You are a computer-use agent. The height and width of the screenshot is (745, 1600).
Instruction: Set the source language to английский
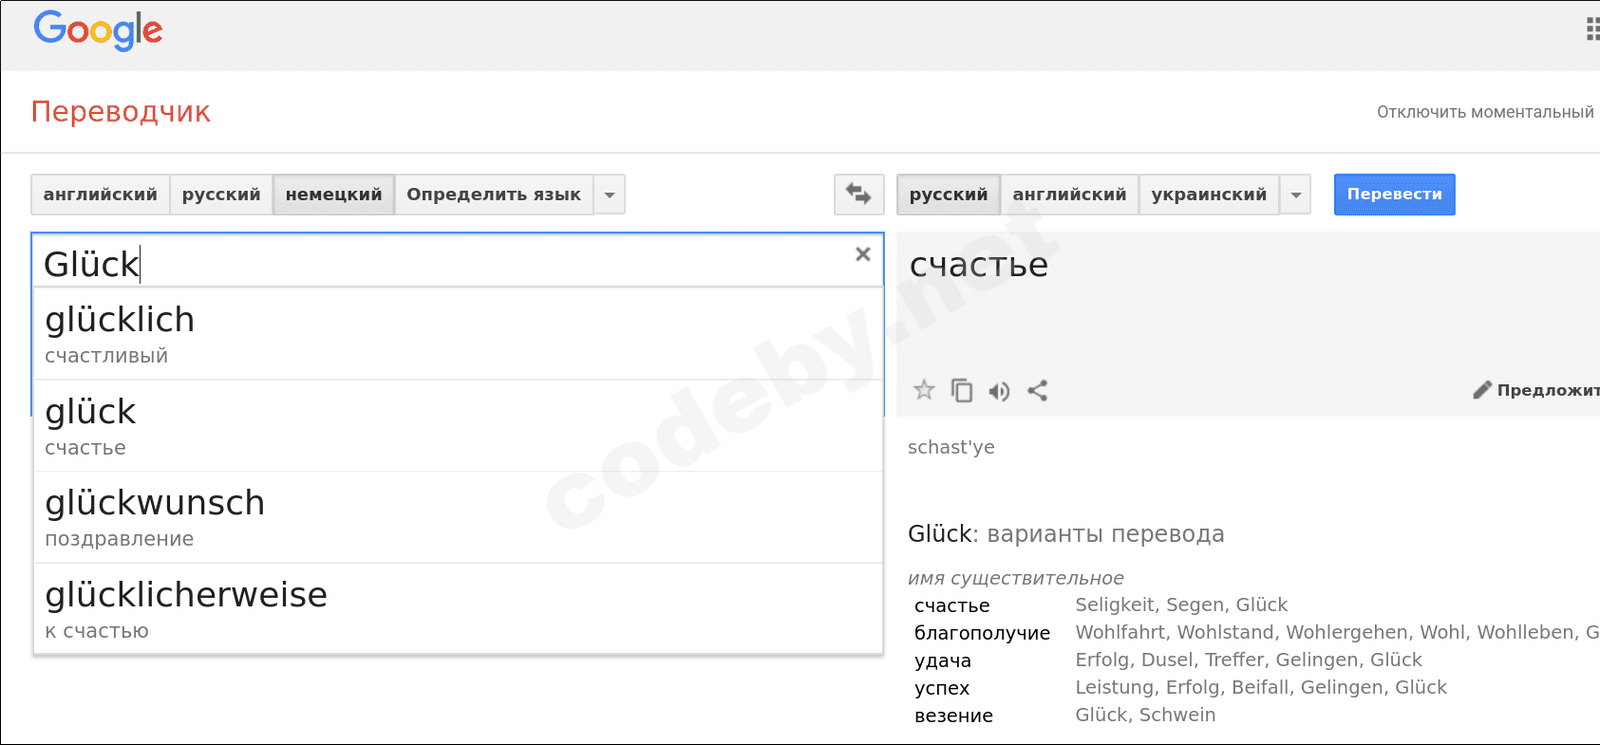click(x=100, y=194)
